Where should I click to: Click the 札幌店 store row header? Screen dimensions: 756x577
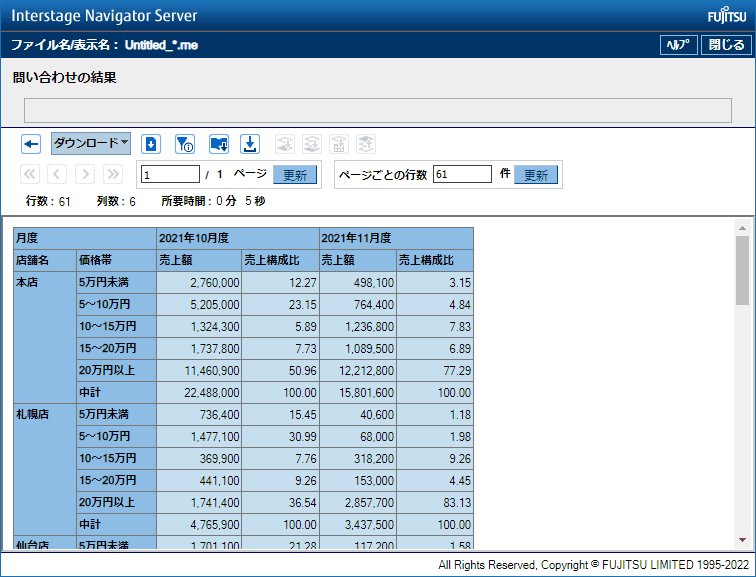coord(45,469)
